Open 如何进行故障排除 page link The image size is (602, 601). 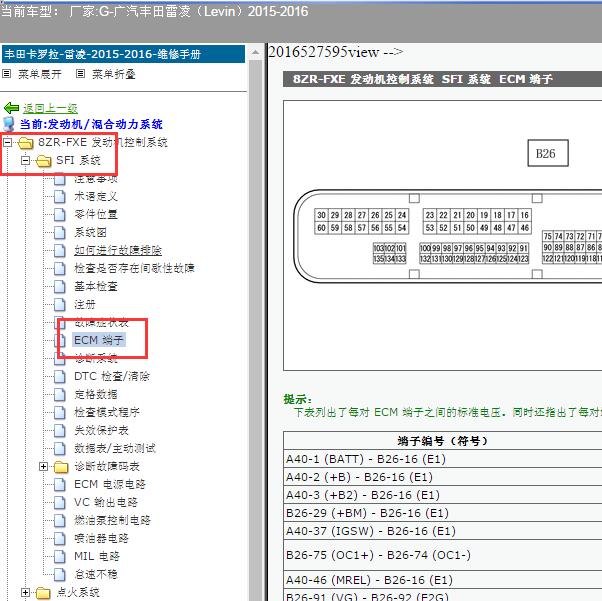tap(118, 251)
